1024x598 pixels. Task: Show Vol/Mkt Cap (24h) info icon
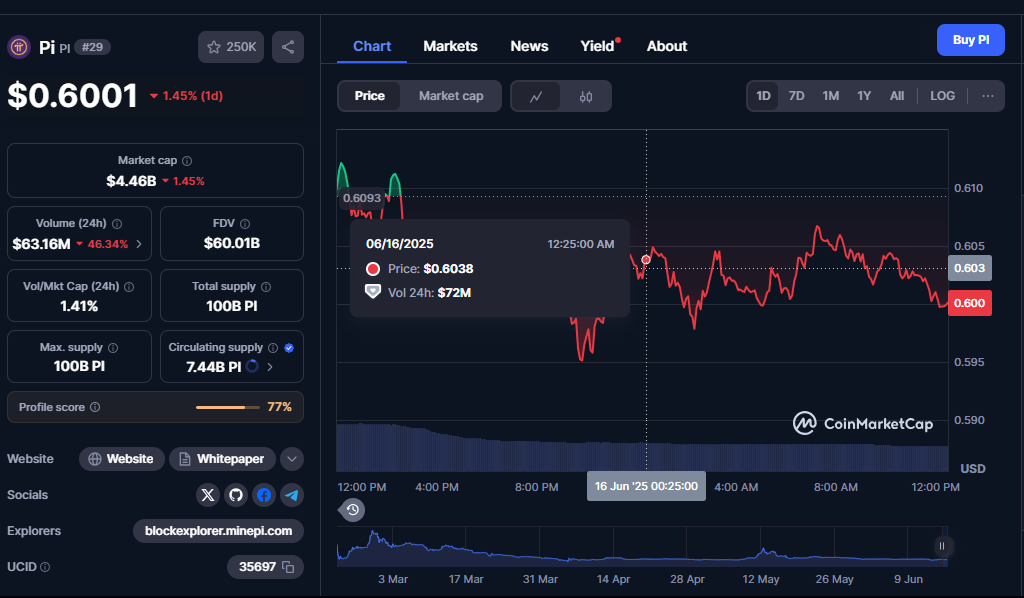coord(129,287)
